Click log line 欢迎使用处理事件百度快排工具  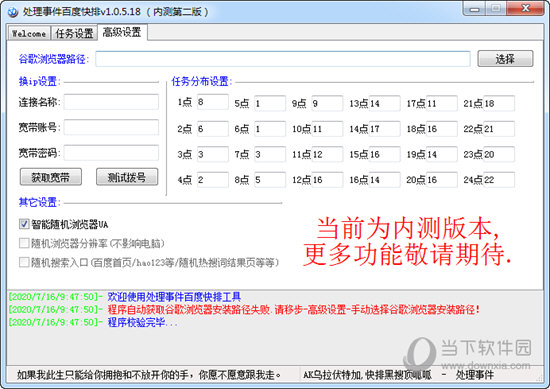[174, 297]
